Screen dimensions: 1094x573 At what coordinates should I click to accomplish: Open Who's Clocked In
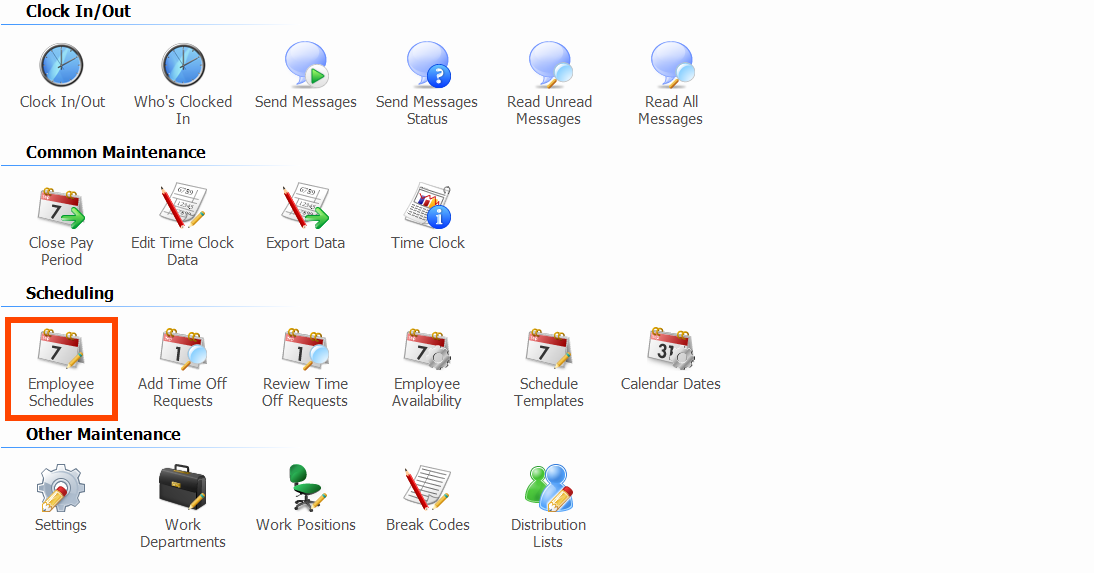tap(183, 66)
